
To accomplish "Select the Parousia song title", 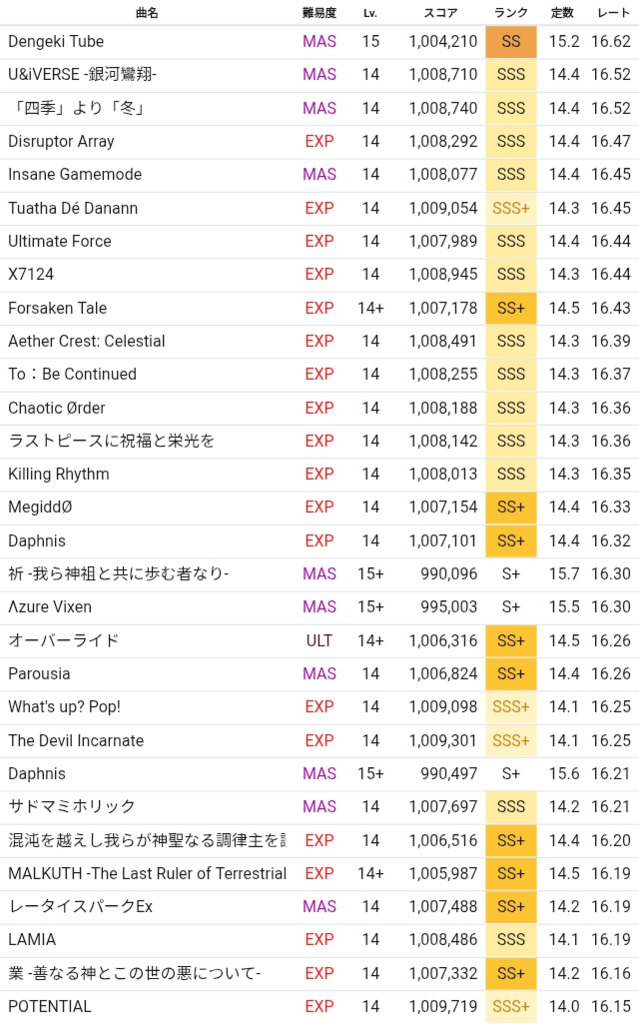I will pos(41,673).
